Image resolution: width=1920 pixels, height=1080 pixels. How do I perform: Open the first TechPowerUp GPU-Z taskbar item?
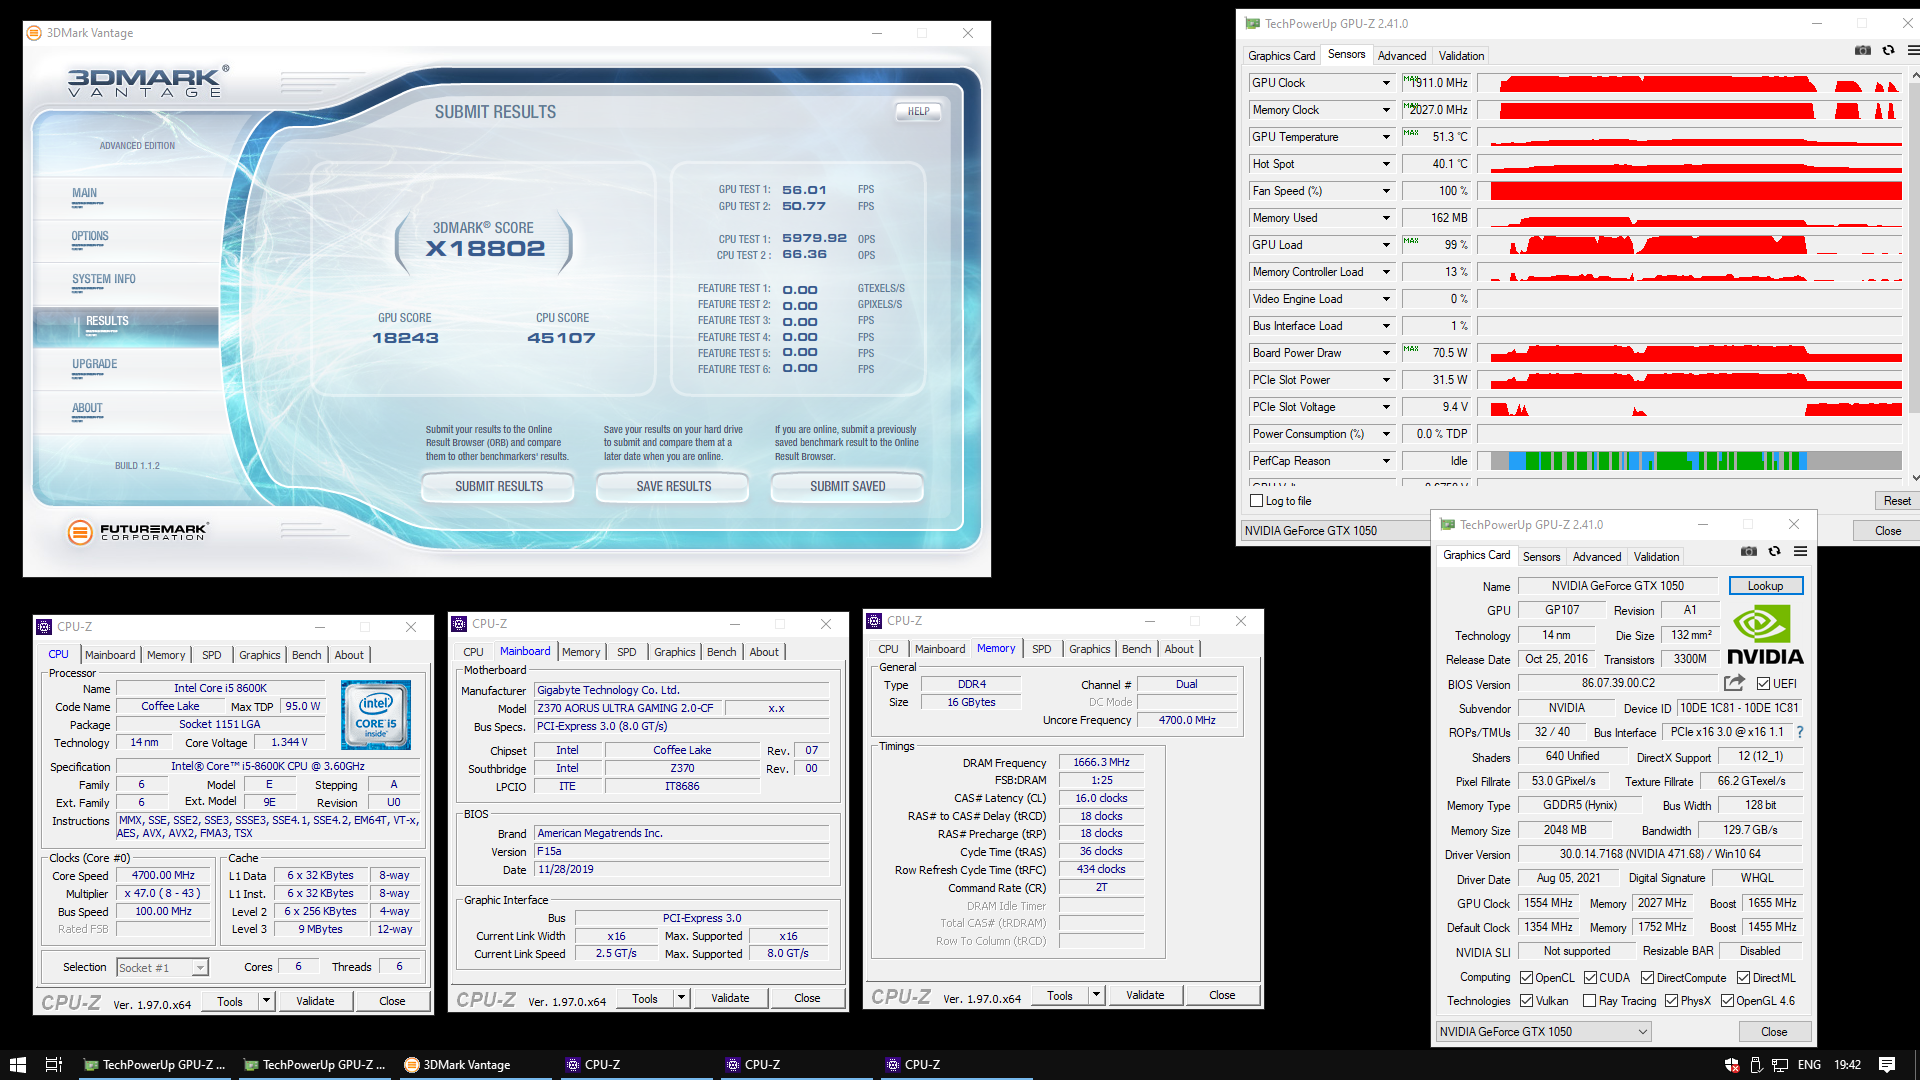[155, 1065]
